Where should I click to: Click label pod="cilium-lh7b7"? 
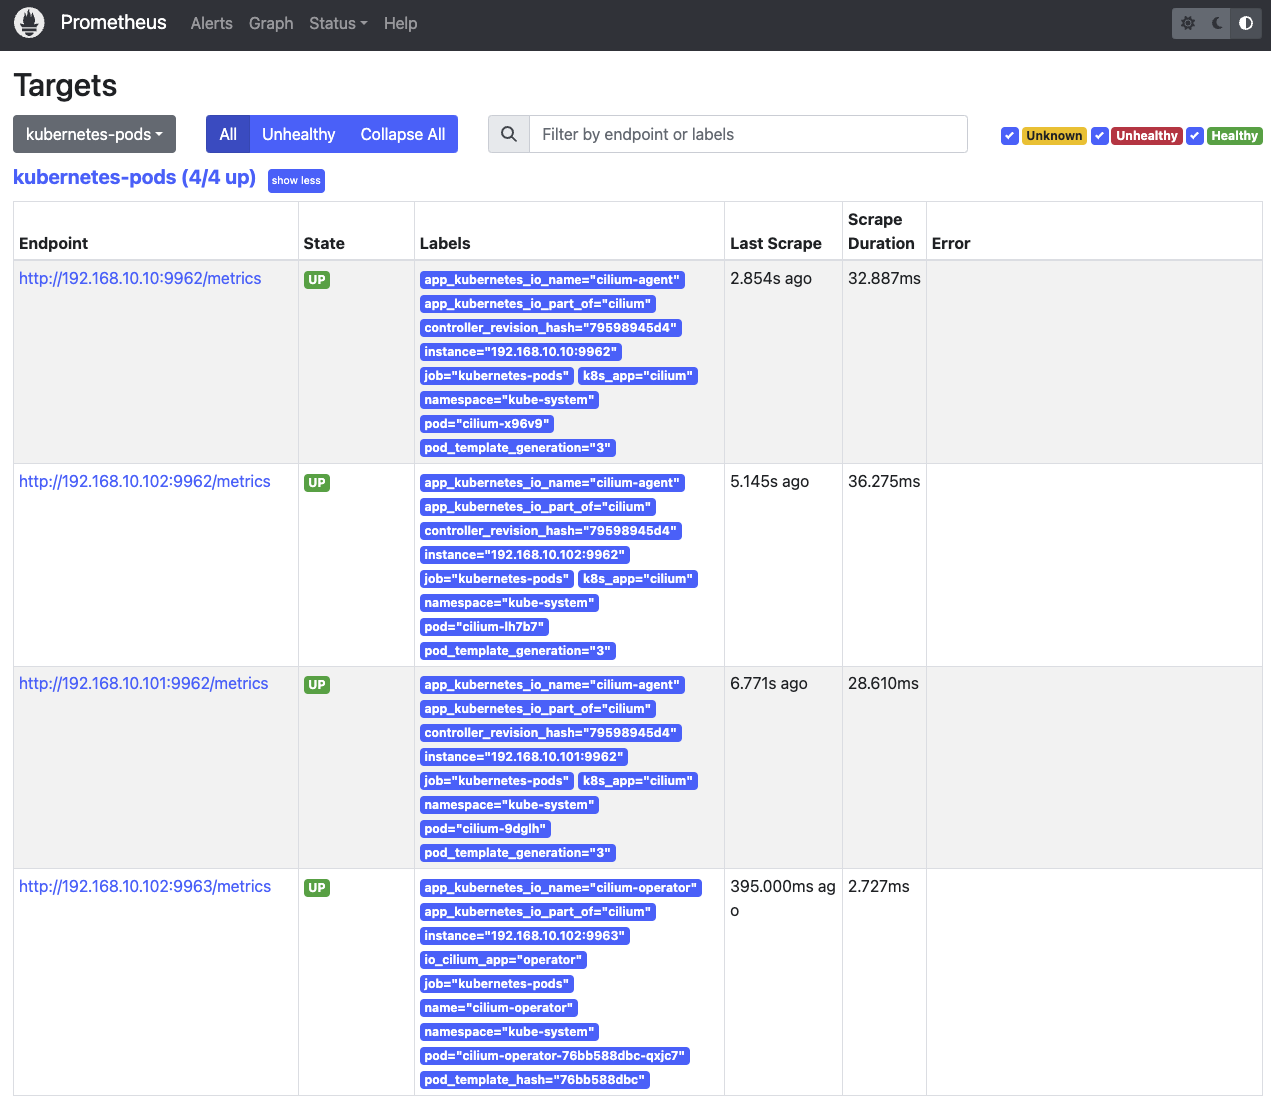[x=484, y=627]
